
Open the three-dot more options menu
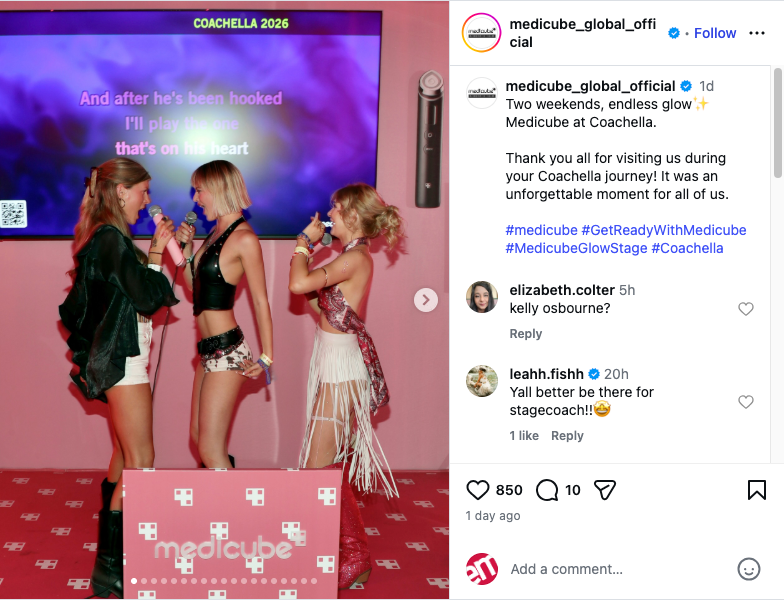756,33
